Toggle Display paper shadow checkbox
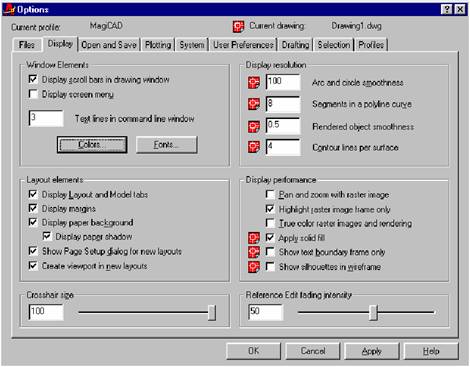470x367 pixels. [47, 236]
